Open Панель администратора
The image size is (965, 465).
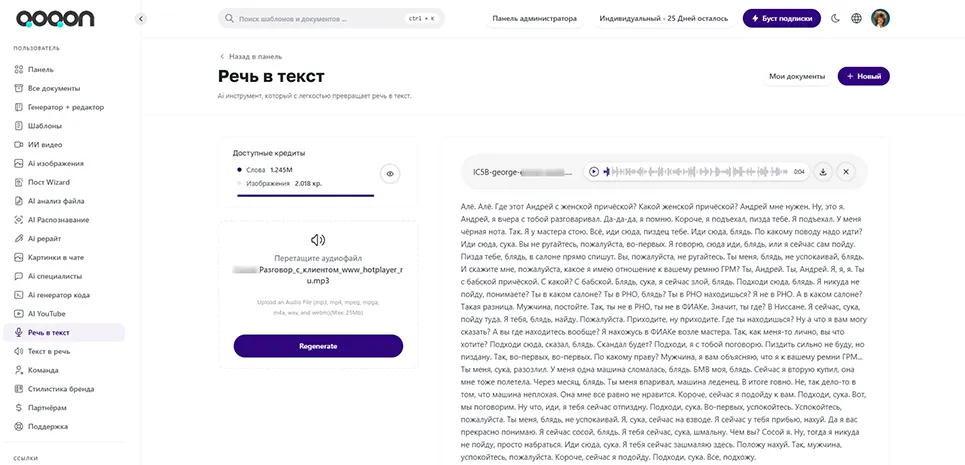535,18
